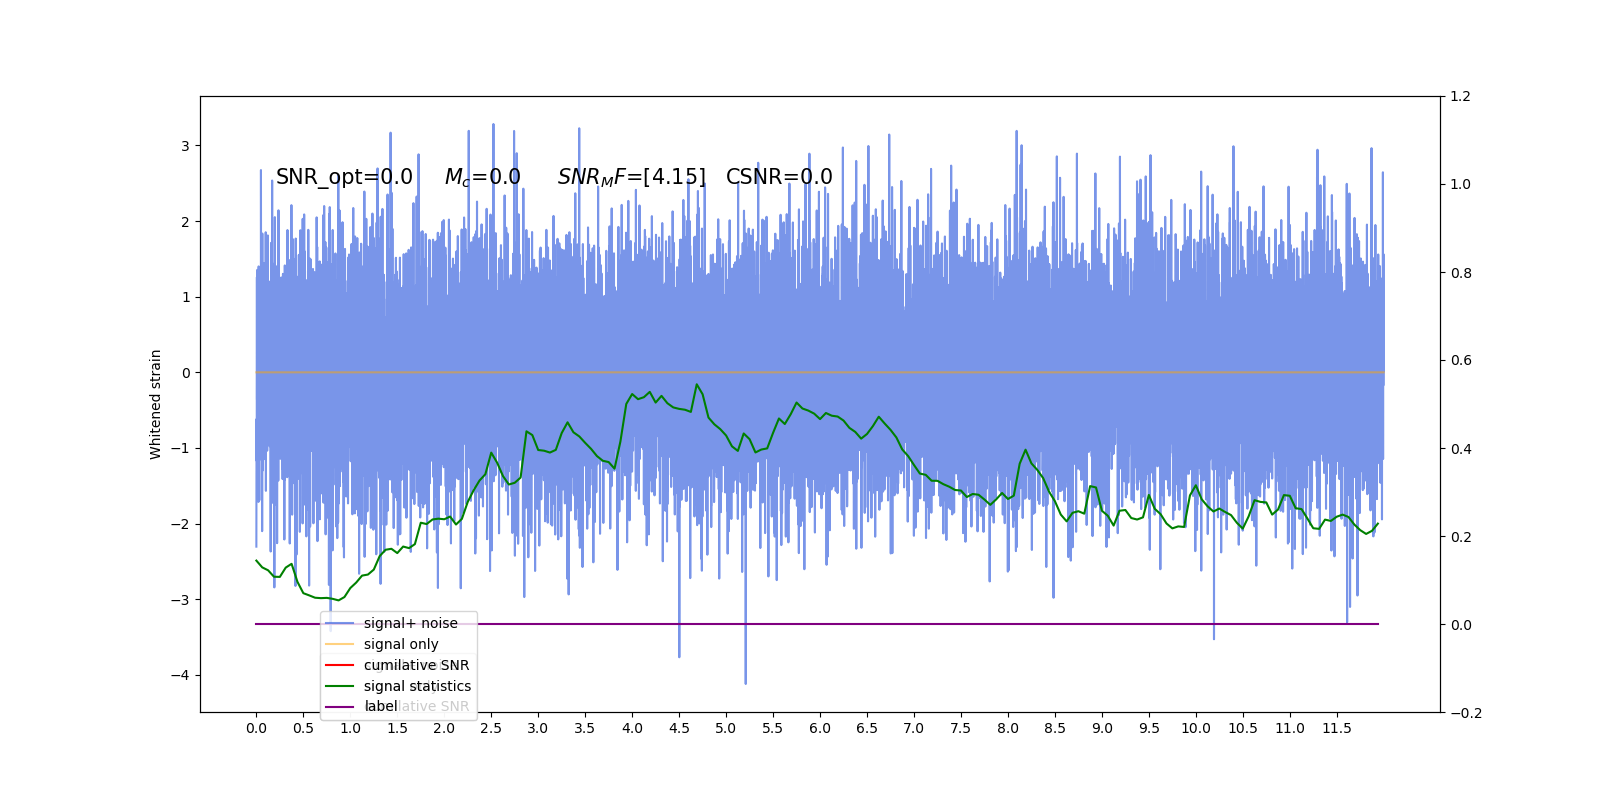Image resolution: width=1600 pixels, height=800 pixels.
Task: Click right y-axis tick label 0.2
Action: coord(1461,537)
